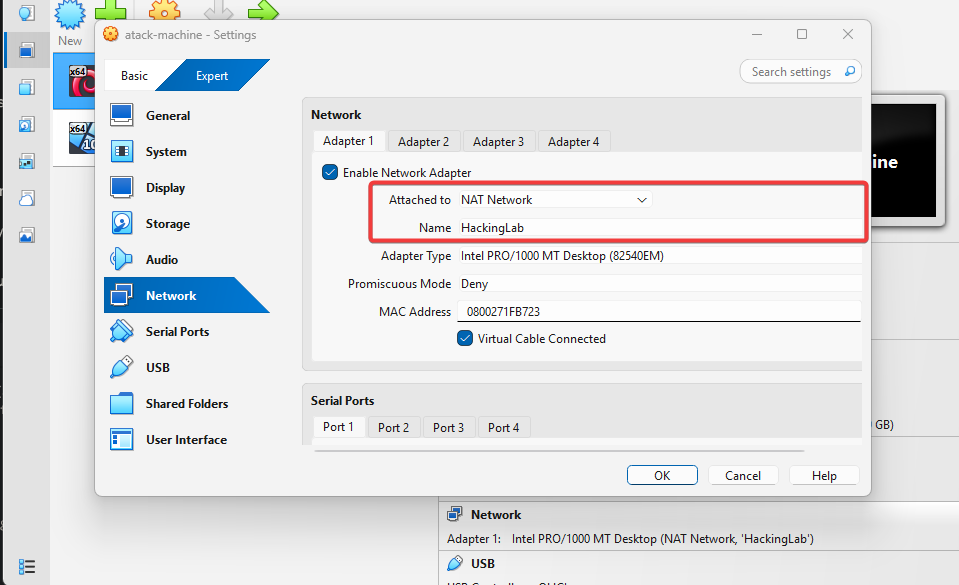The height and width of the screenshot is (585, 959).
Task: Switch to the Basic settings mode tab
Action: click(x=135, y=76)
